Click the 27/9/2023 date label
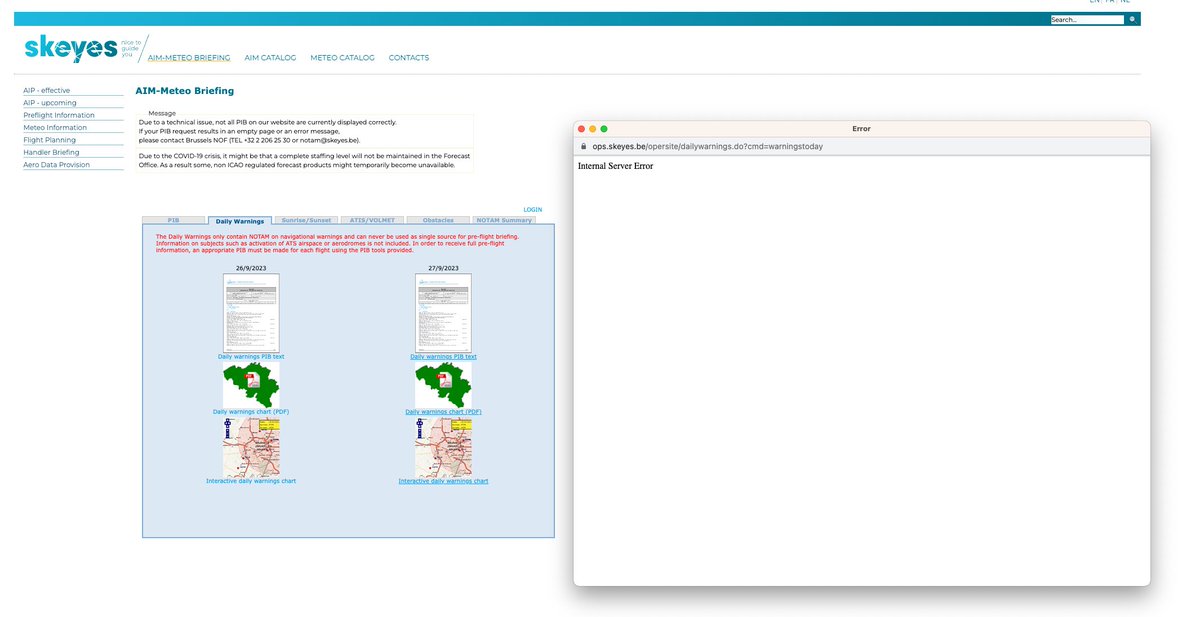The height and width of the screenshot is (617, 1200). (443, 269)
